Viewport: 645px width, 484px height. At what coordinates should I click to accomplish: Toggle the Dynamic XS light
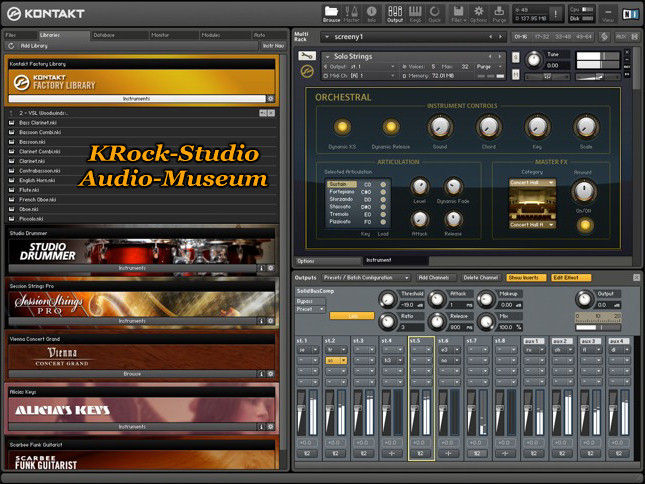click(x=342, y=127)
